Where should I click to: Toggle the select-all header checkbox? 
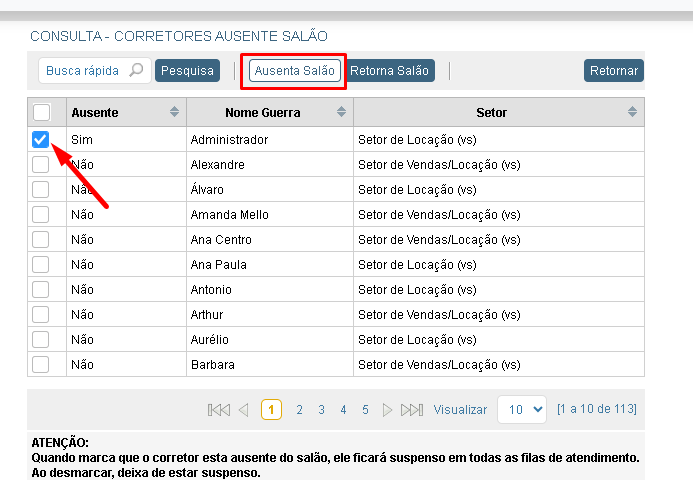(41, 112)
